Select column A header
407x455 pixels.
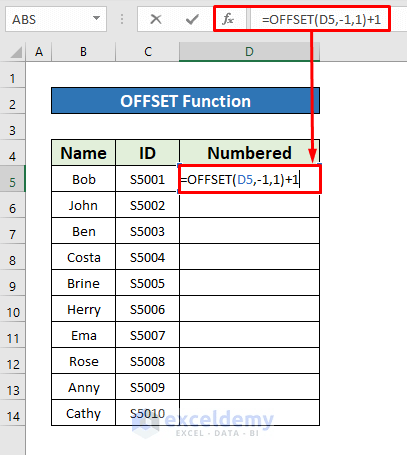tap(39, 52)
